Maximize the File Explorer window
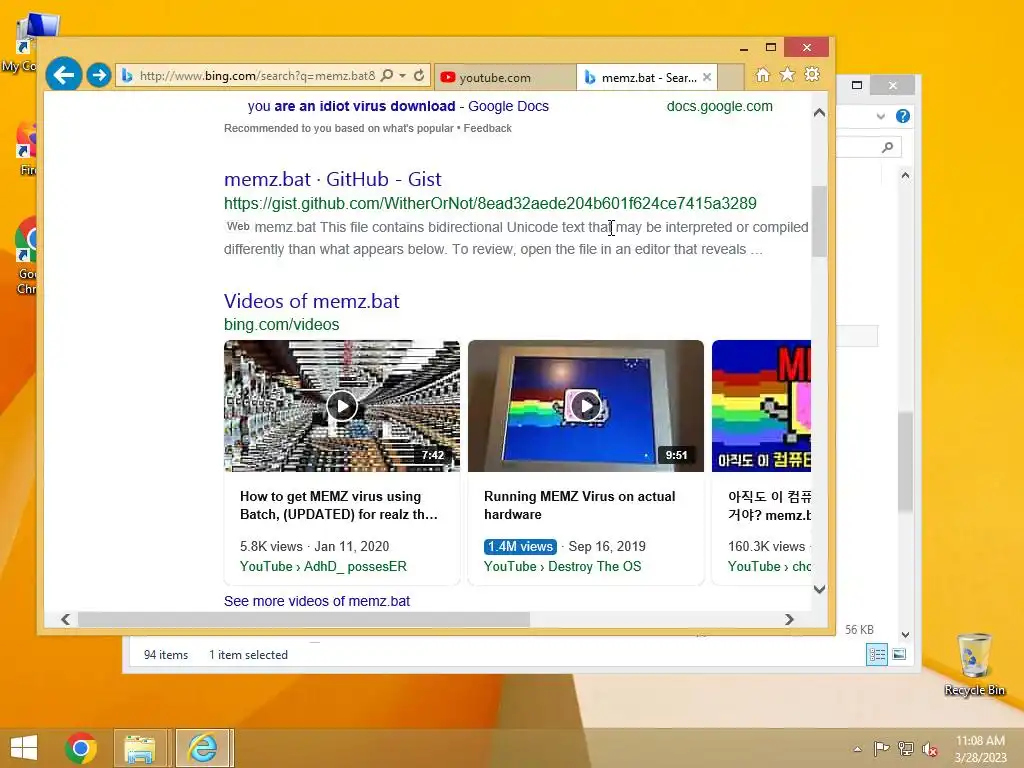 pyautogui.click(x=857, y=85)
